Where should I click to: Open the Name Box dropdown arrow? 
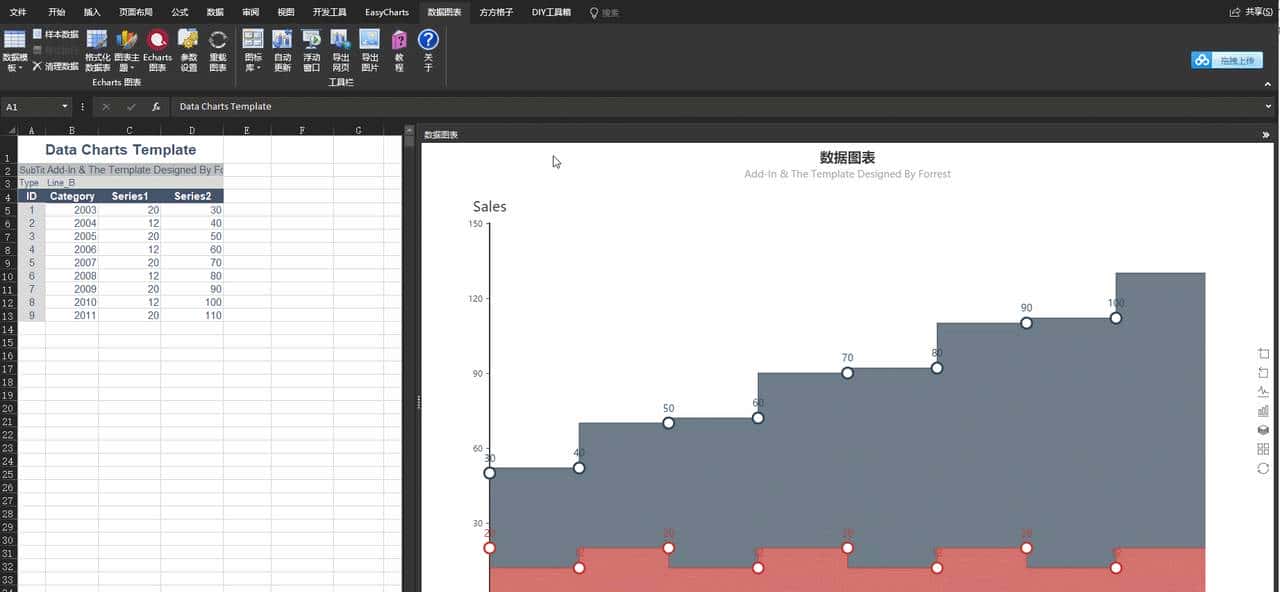click(65, 106)
